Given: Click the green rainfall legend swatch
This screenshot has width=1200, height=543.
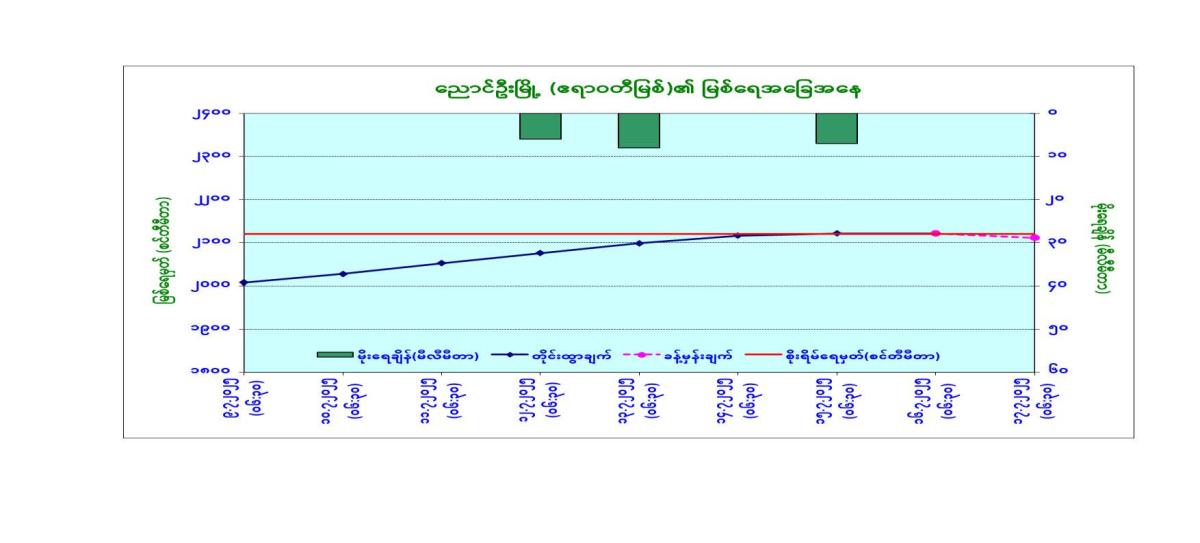Looking at the screenshot, I should click(334, 354).
